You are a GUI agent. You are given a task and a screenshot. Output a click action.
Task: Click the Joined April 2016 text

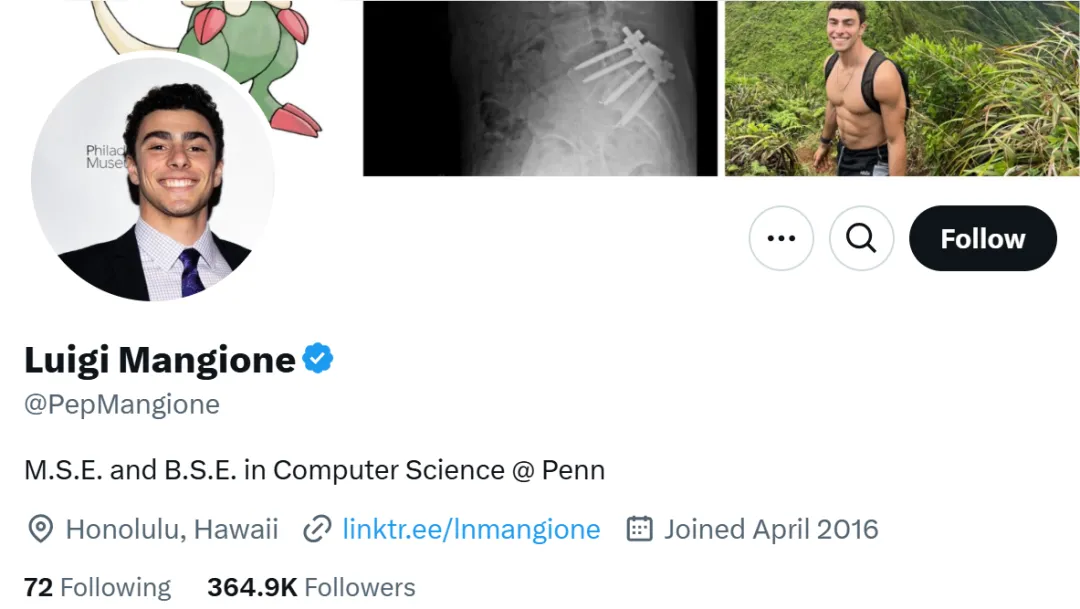coord(771,529)
